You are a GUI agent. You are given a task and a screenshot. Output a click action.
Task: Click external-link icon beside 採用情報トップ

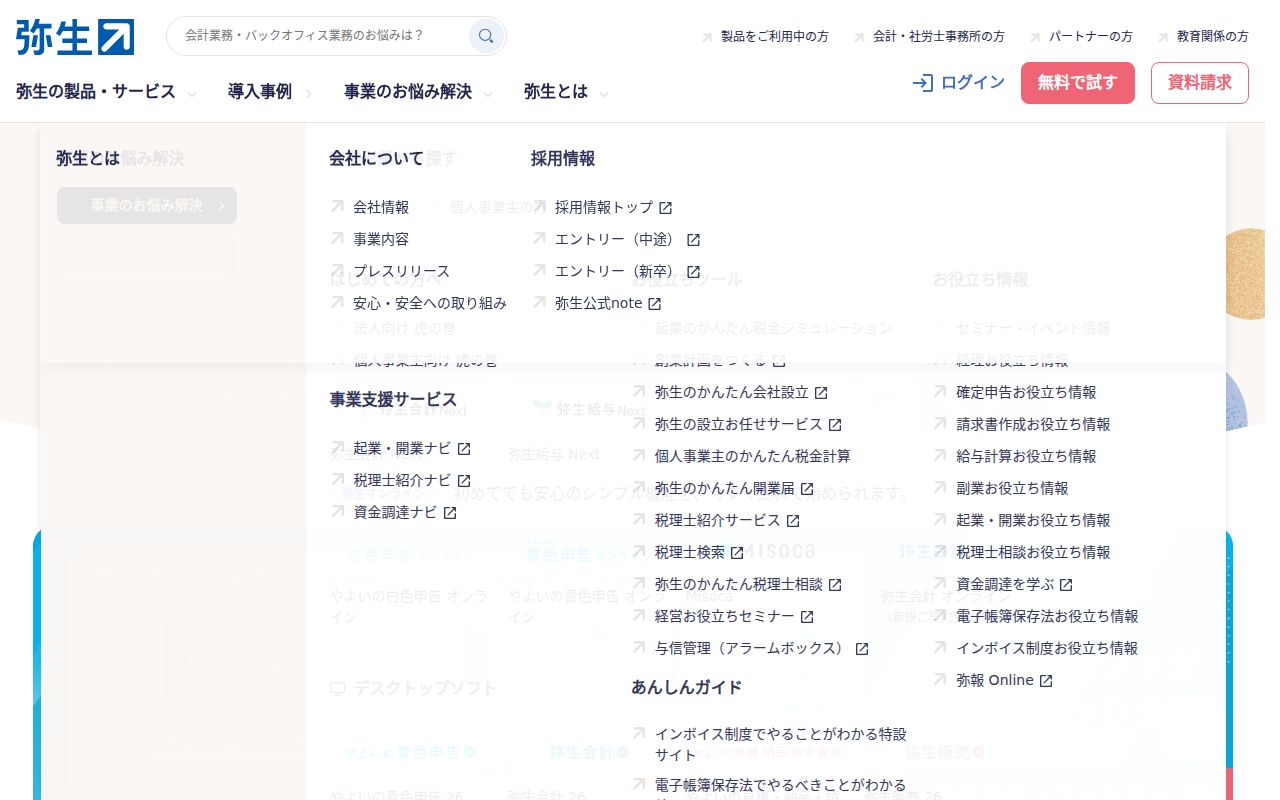point(665,208)
